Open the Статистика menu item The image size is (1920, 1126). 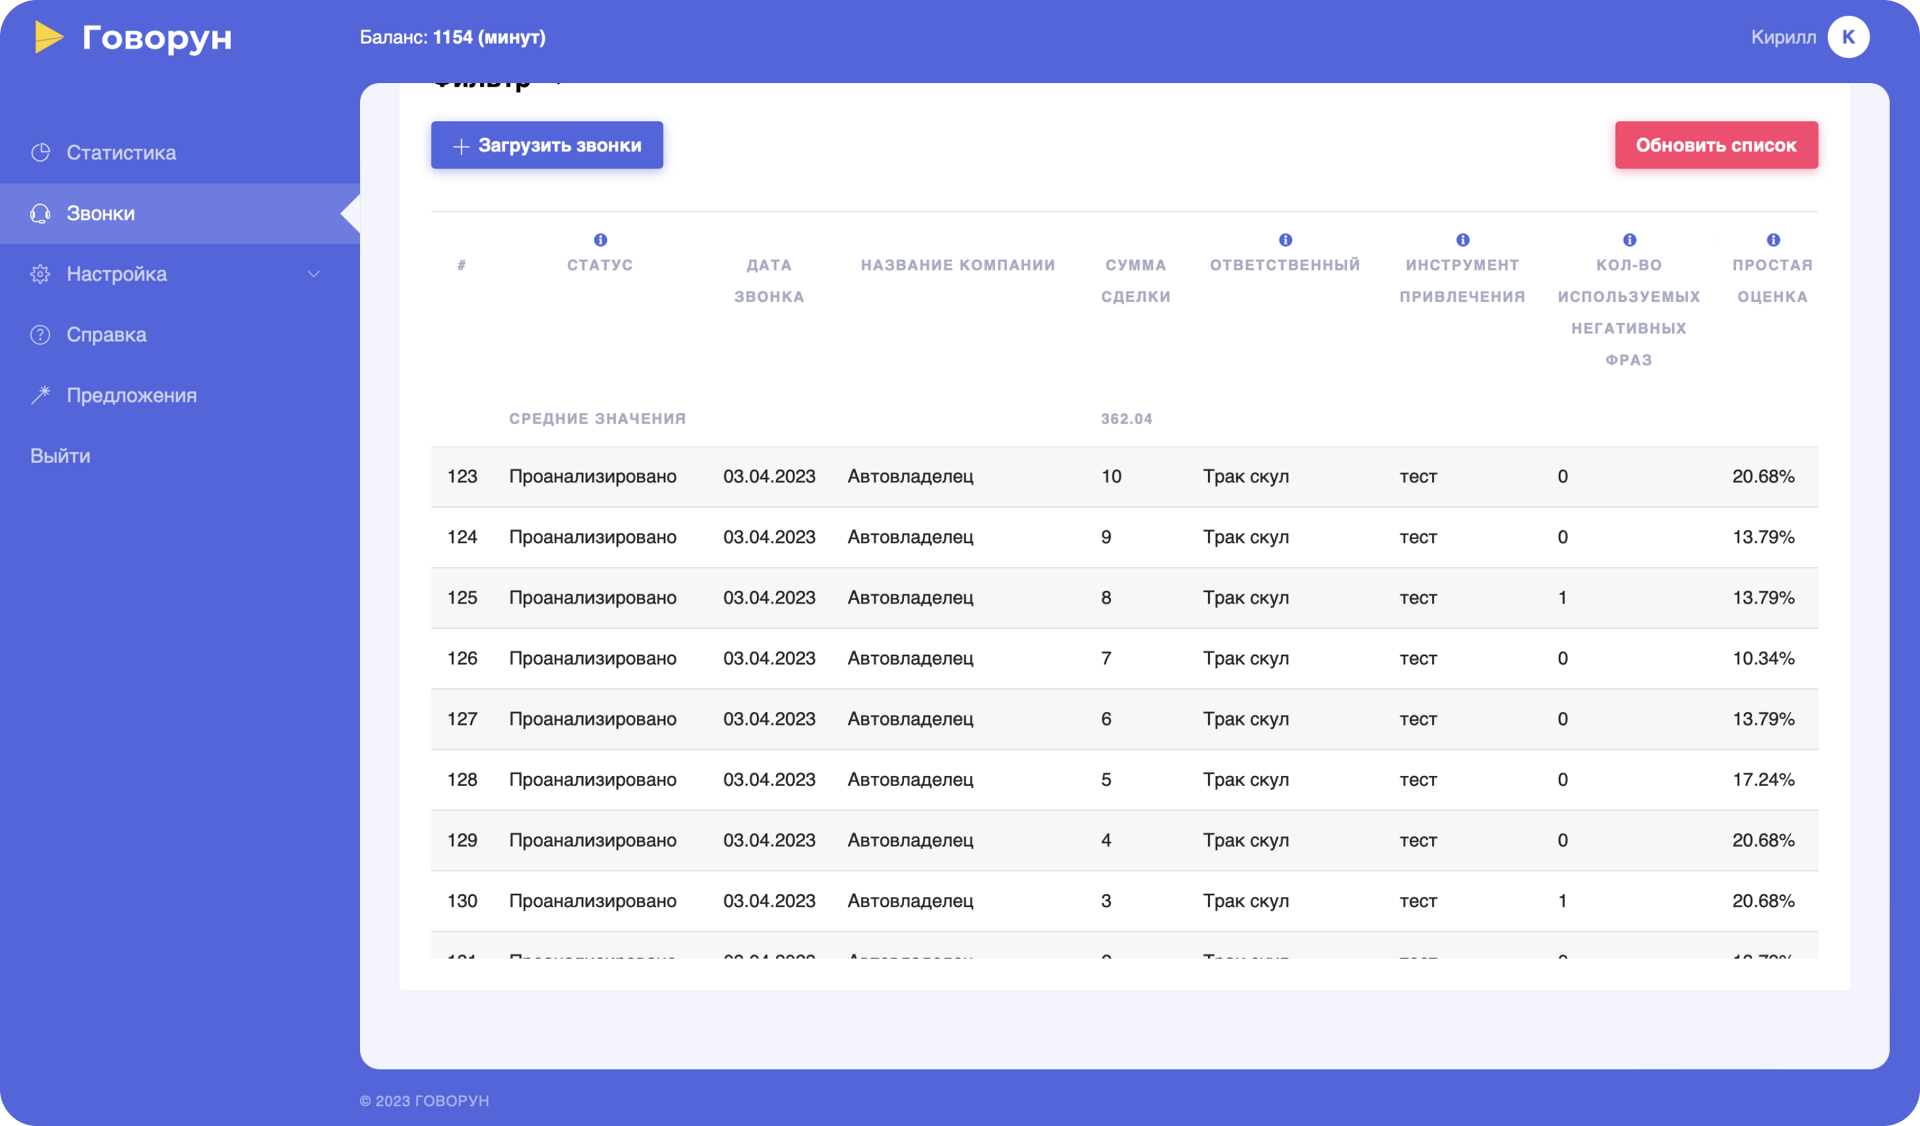121,153
